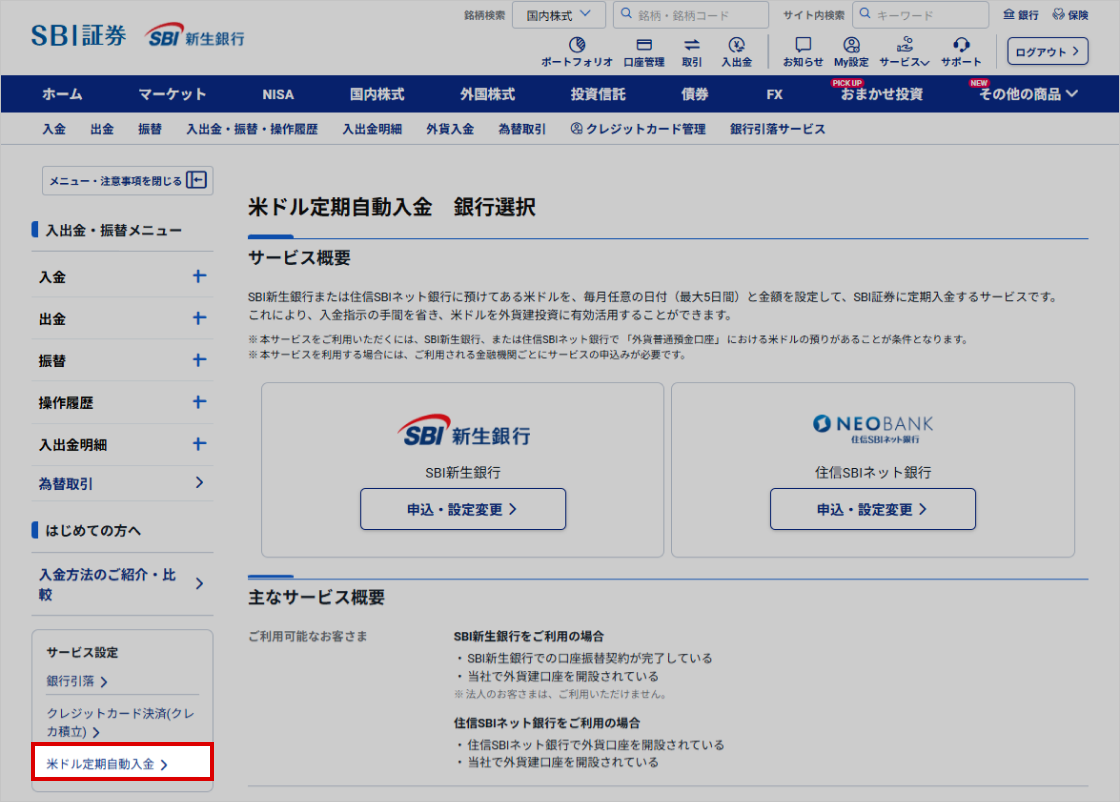Click the 口座管理 account management icon

coord(643,45)
